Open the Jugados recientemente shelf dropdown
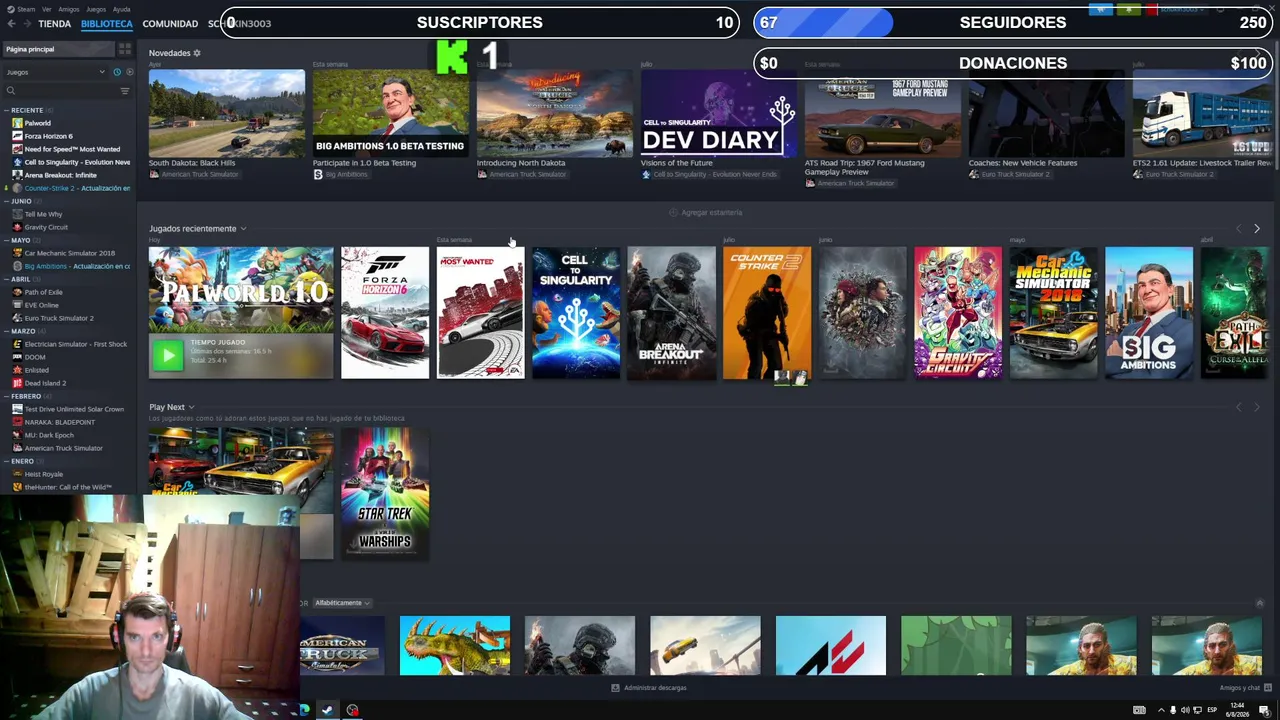 coord(243,229)
